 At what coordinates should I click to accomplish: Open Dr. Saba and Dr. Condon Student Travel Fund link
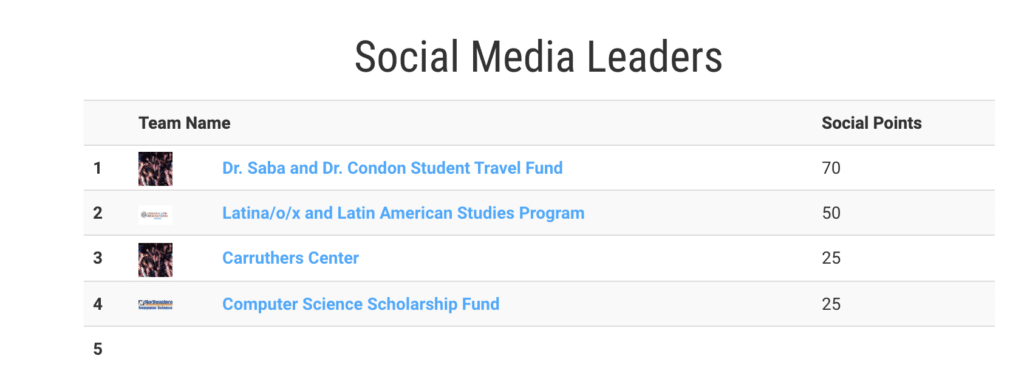tap(392, 169)
